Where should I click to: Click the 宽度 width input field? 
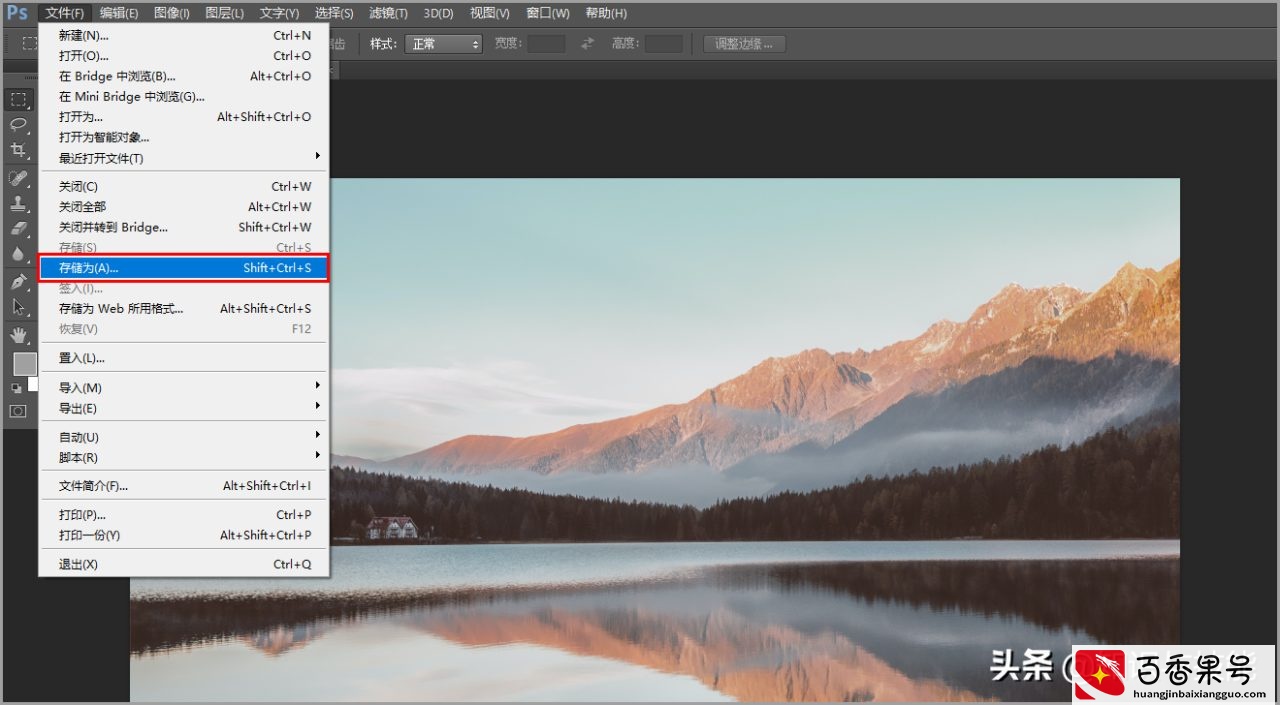coord(546,44)
